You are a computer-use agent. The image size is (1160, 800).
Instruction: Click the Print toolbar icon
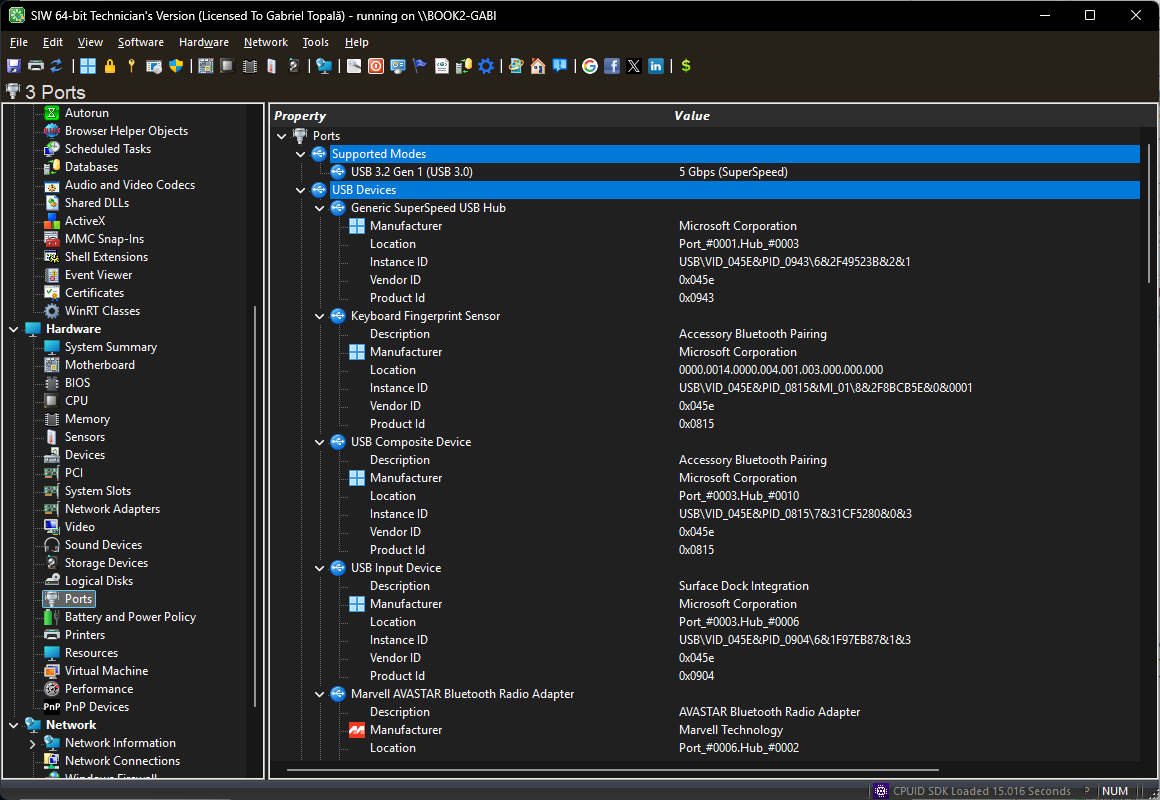(36, 66)
